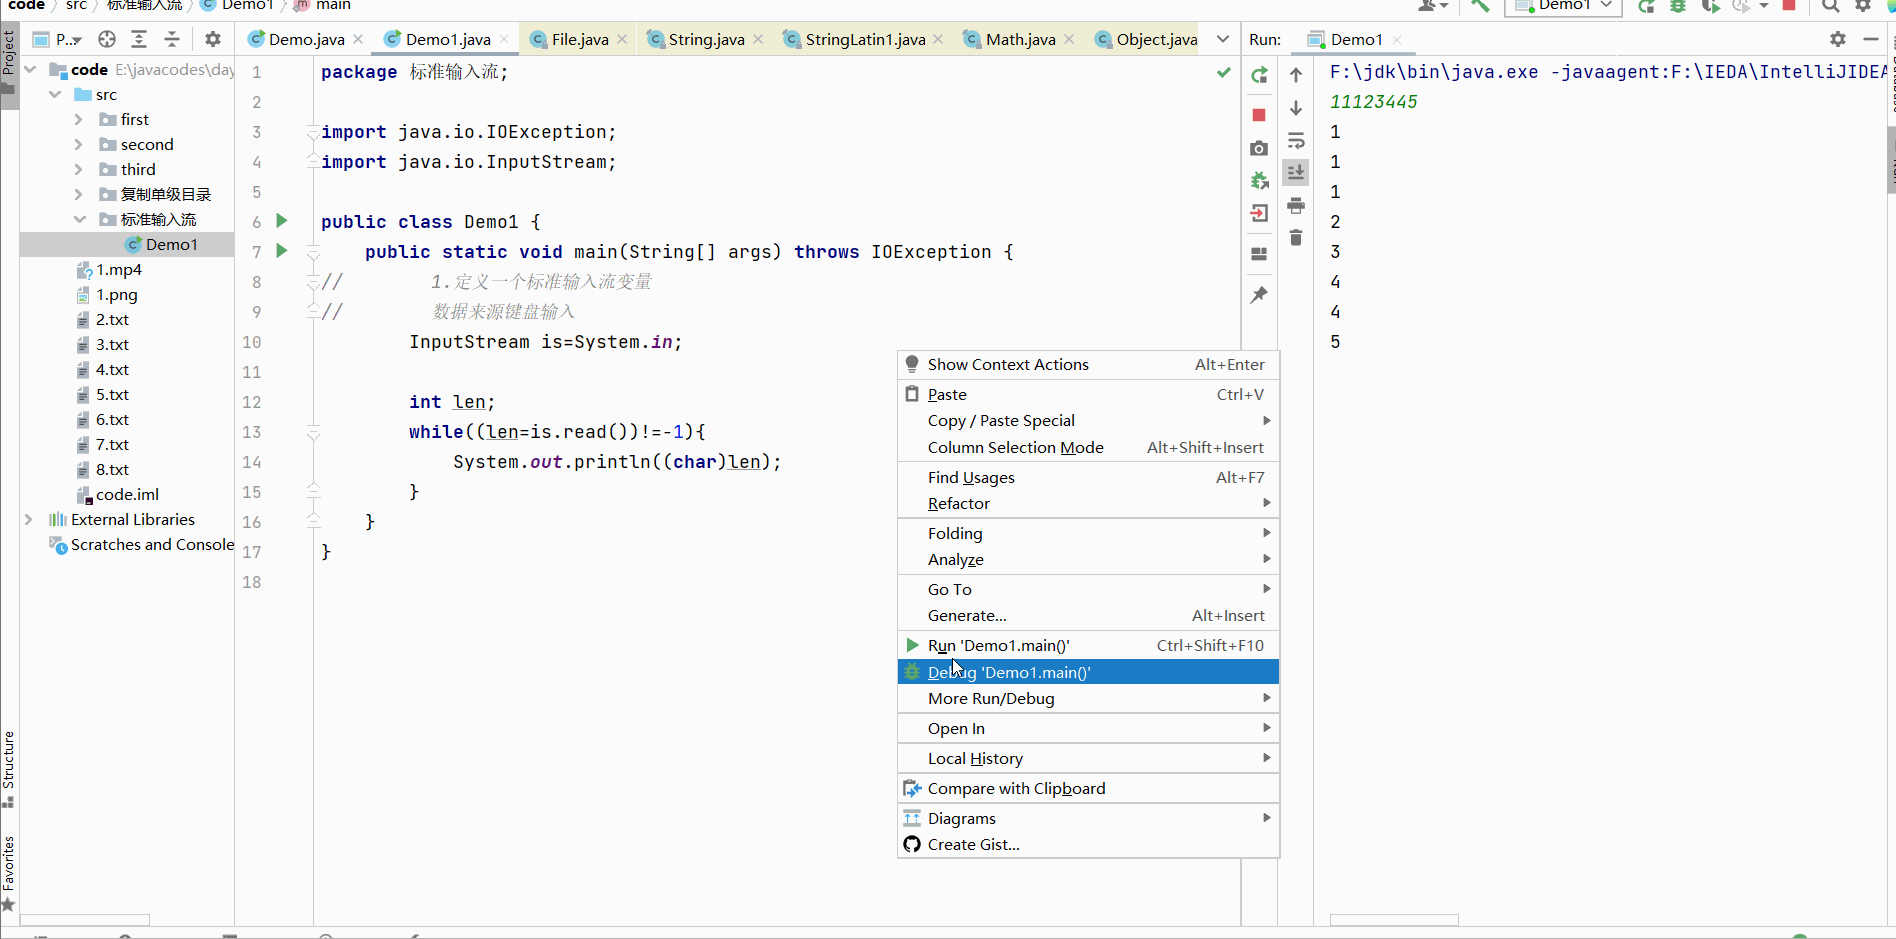The height and width of the screenshot is (939, 1896).
Task: Choose Run 'Demo1.main()' from context menu
Action: 1088,645
